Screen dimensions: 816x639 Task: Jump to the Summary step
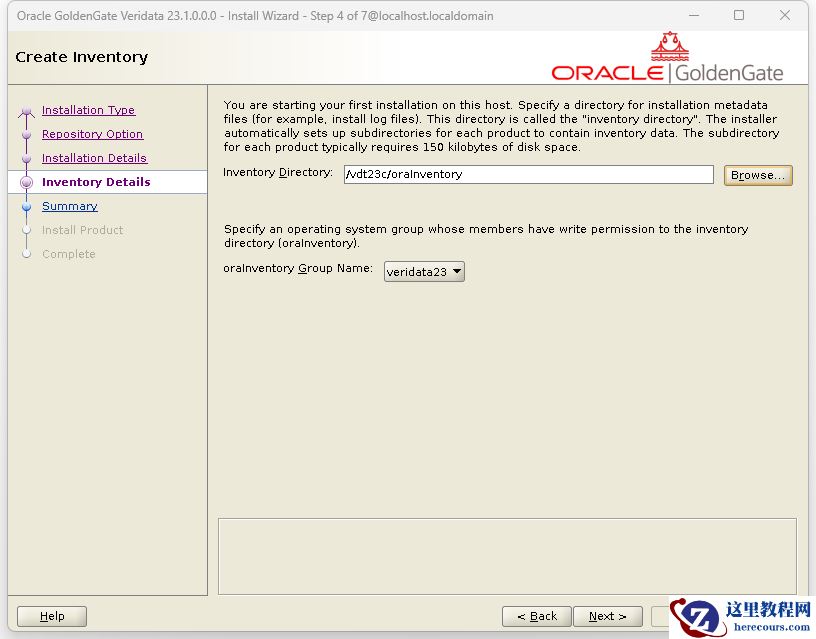coord(70,206)
